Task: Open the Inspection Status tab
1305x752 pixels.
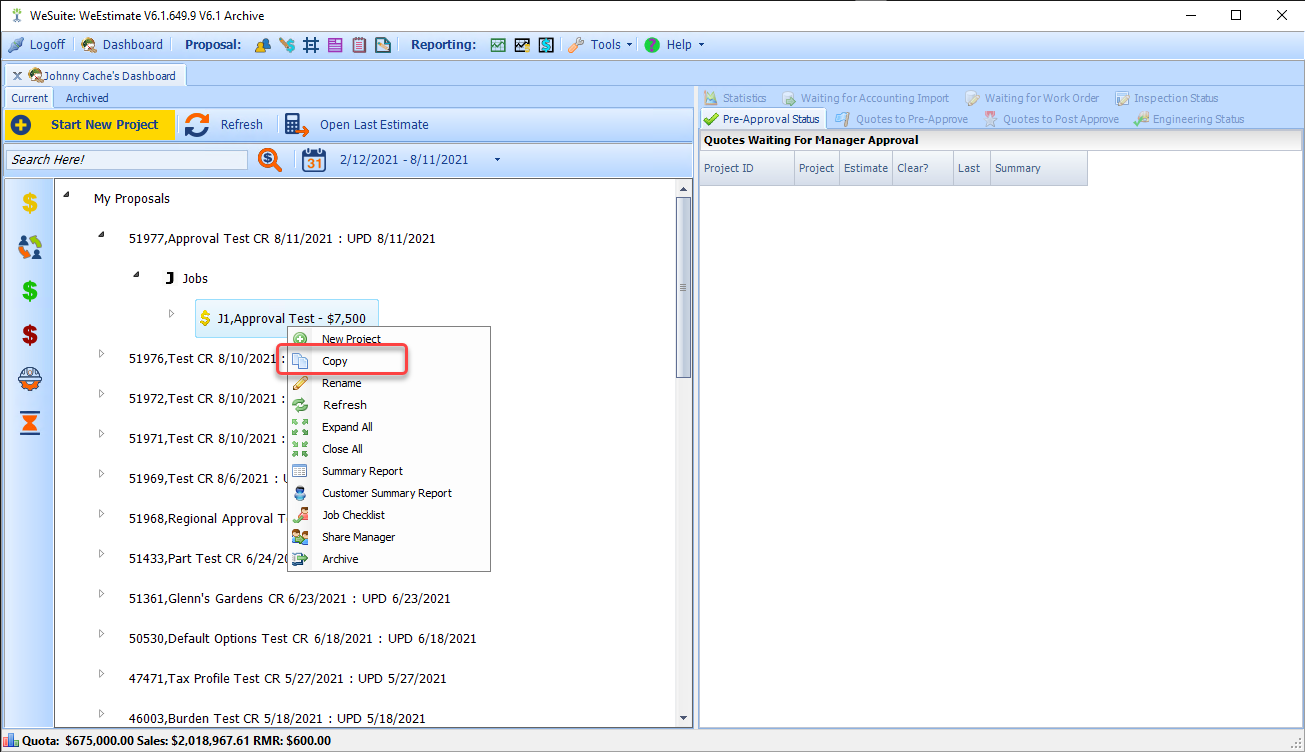Action: tap(1166, 98)
